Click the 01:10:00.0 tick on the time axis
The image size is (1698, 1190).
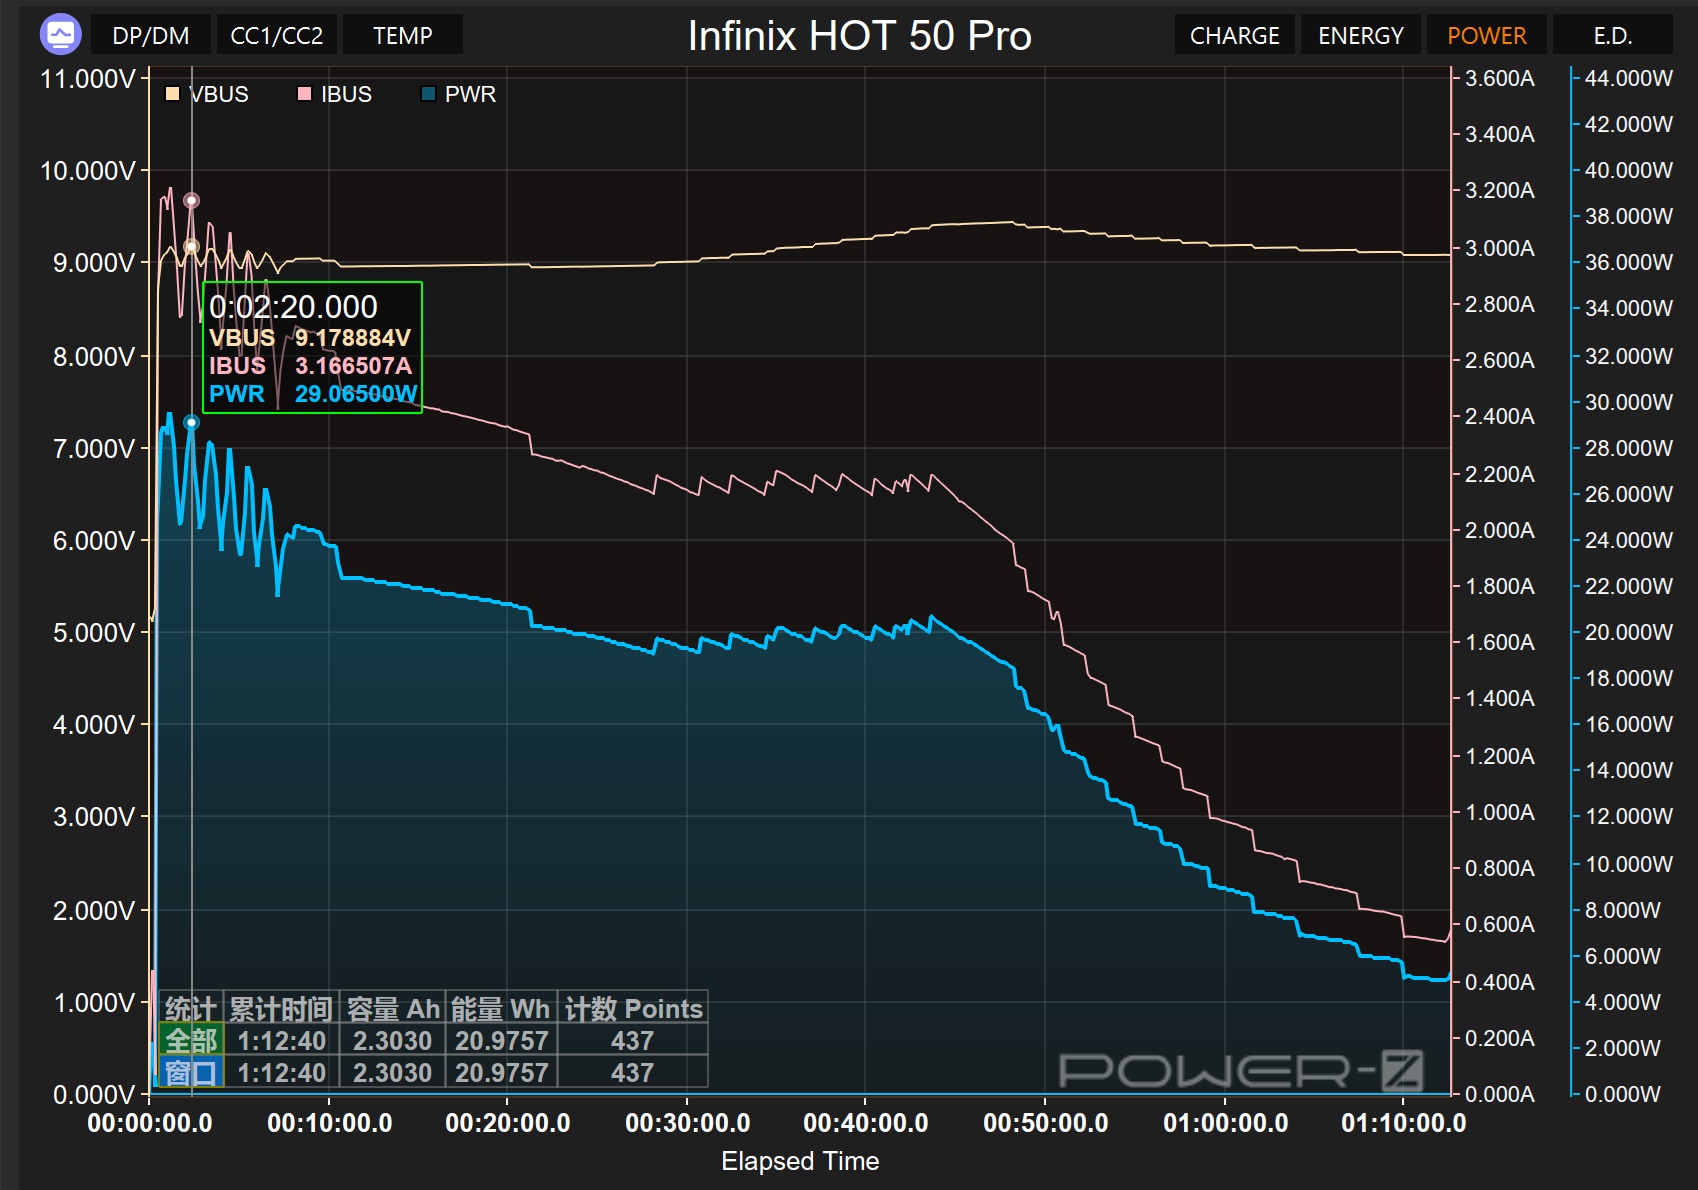(x=1403, y=1123)
